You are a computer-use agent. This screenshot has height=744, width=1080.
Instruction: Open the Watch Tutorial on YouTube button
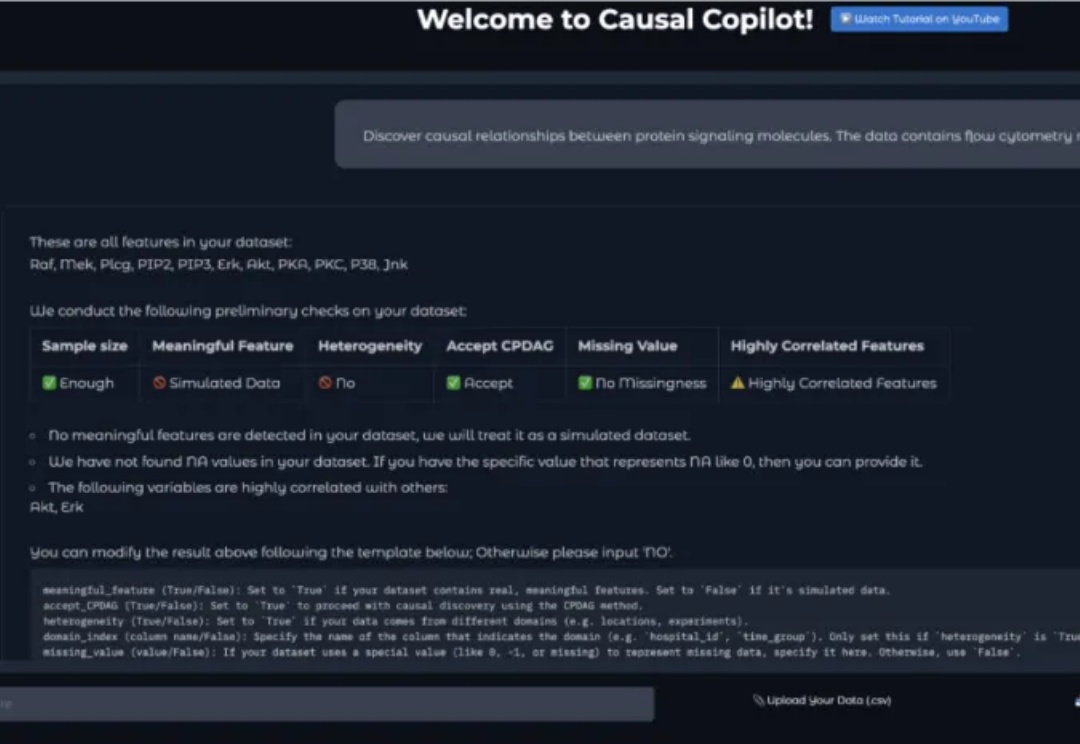tap(919, 19)
